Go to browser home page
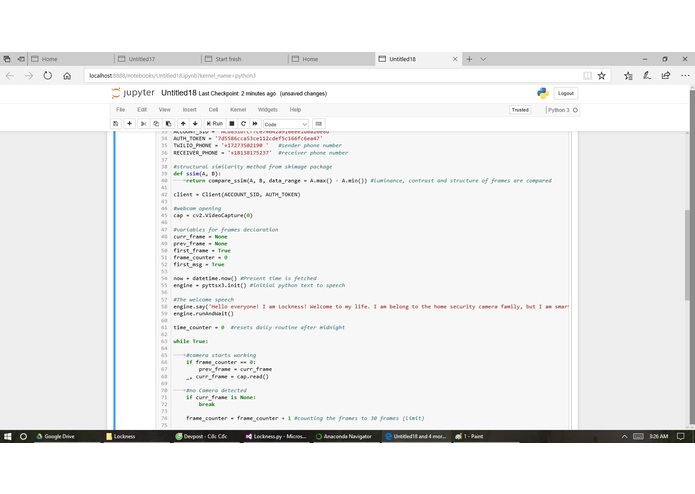The height and width of the screenshot is (494, 695). click(67, 76)
